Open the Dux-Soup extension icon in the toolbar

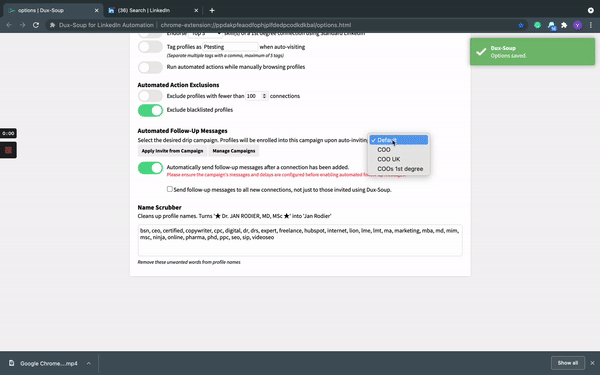click(551, 26)
